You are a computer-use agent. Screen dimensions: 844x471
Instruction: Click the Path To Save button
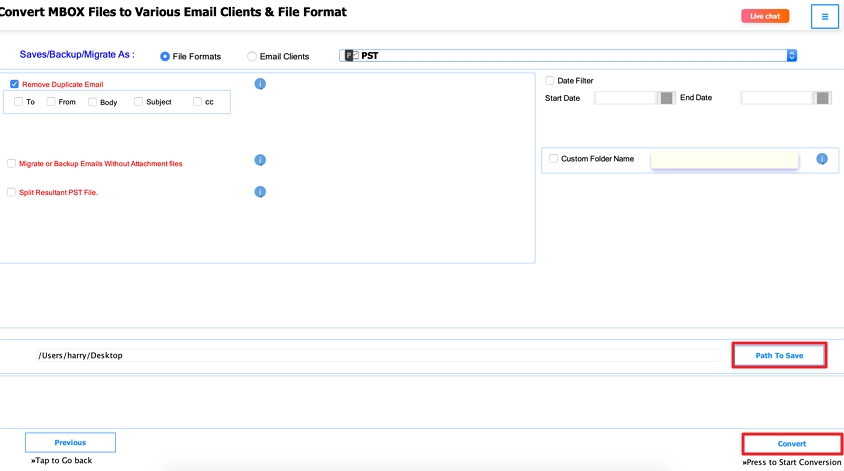(779, 356)
